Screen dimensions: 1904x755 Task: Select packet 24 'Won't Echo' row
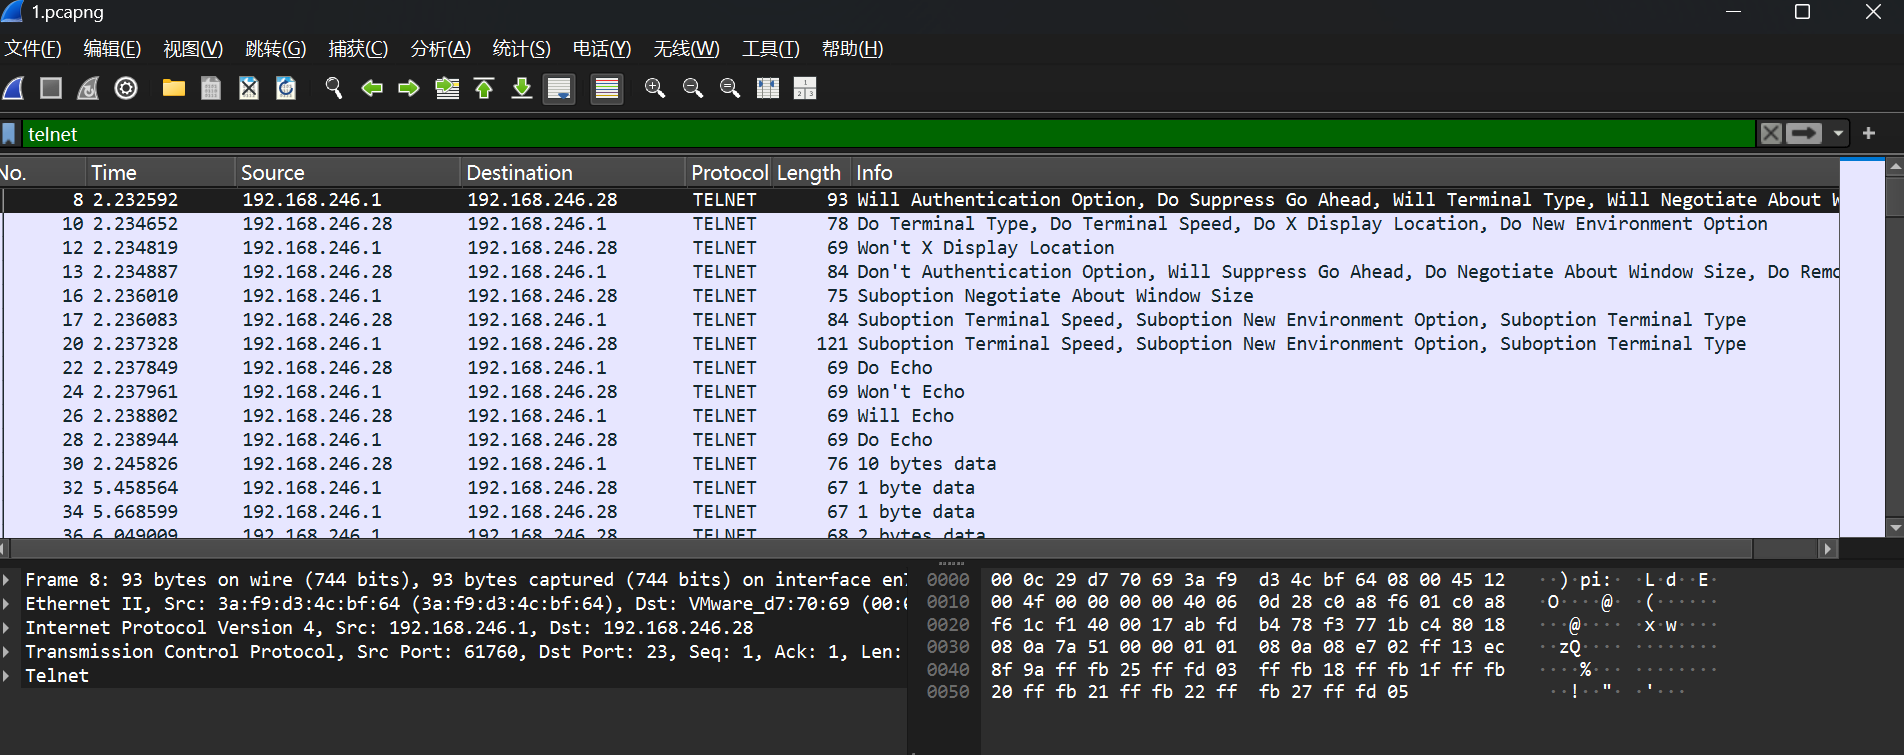920,392
